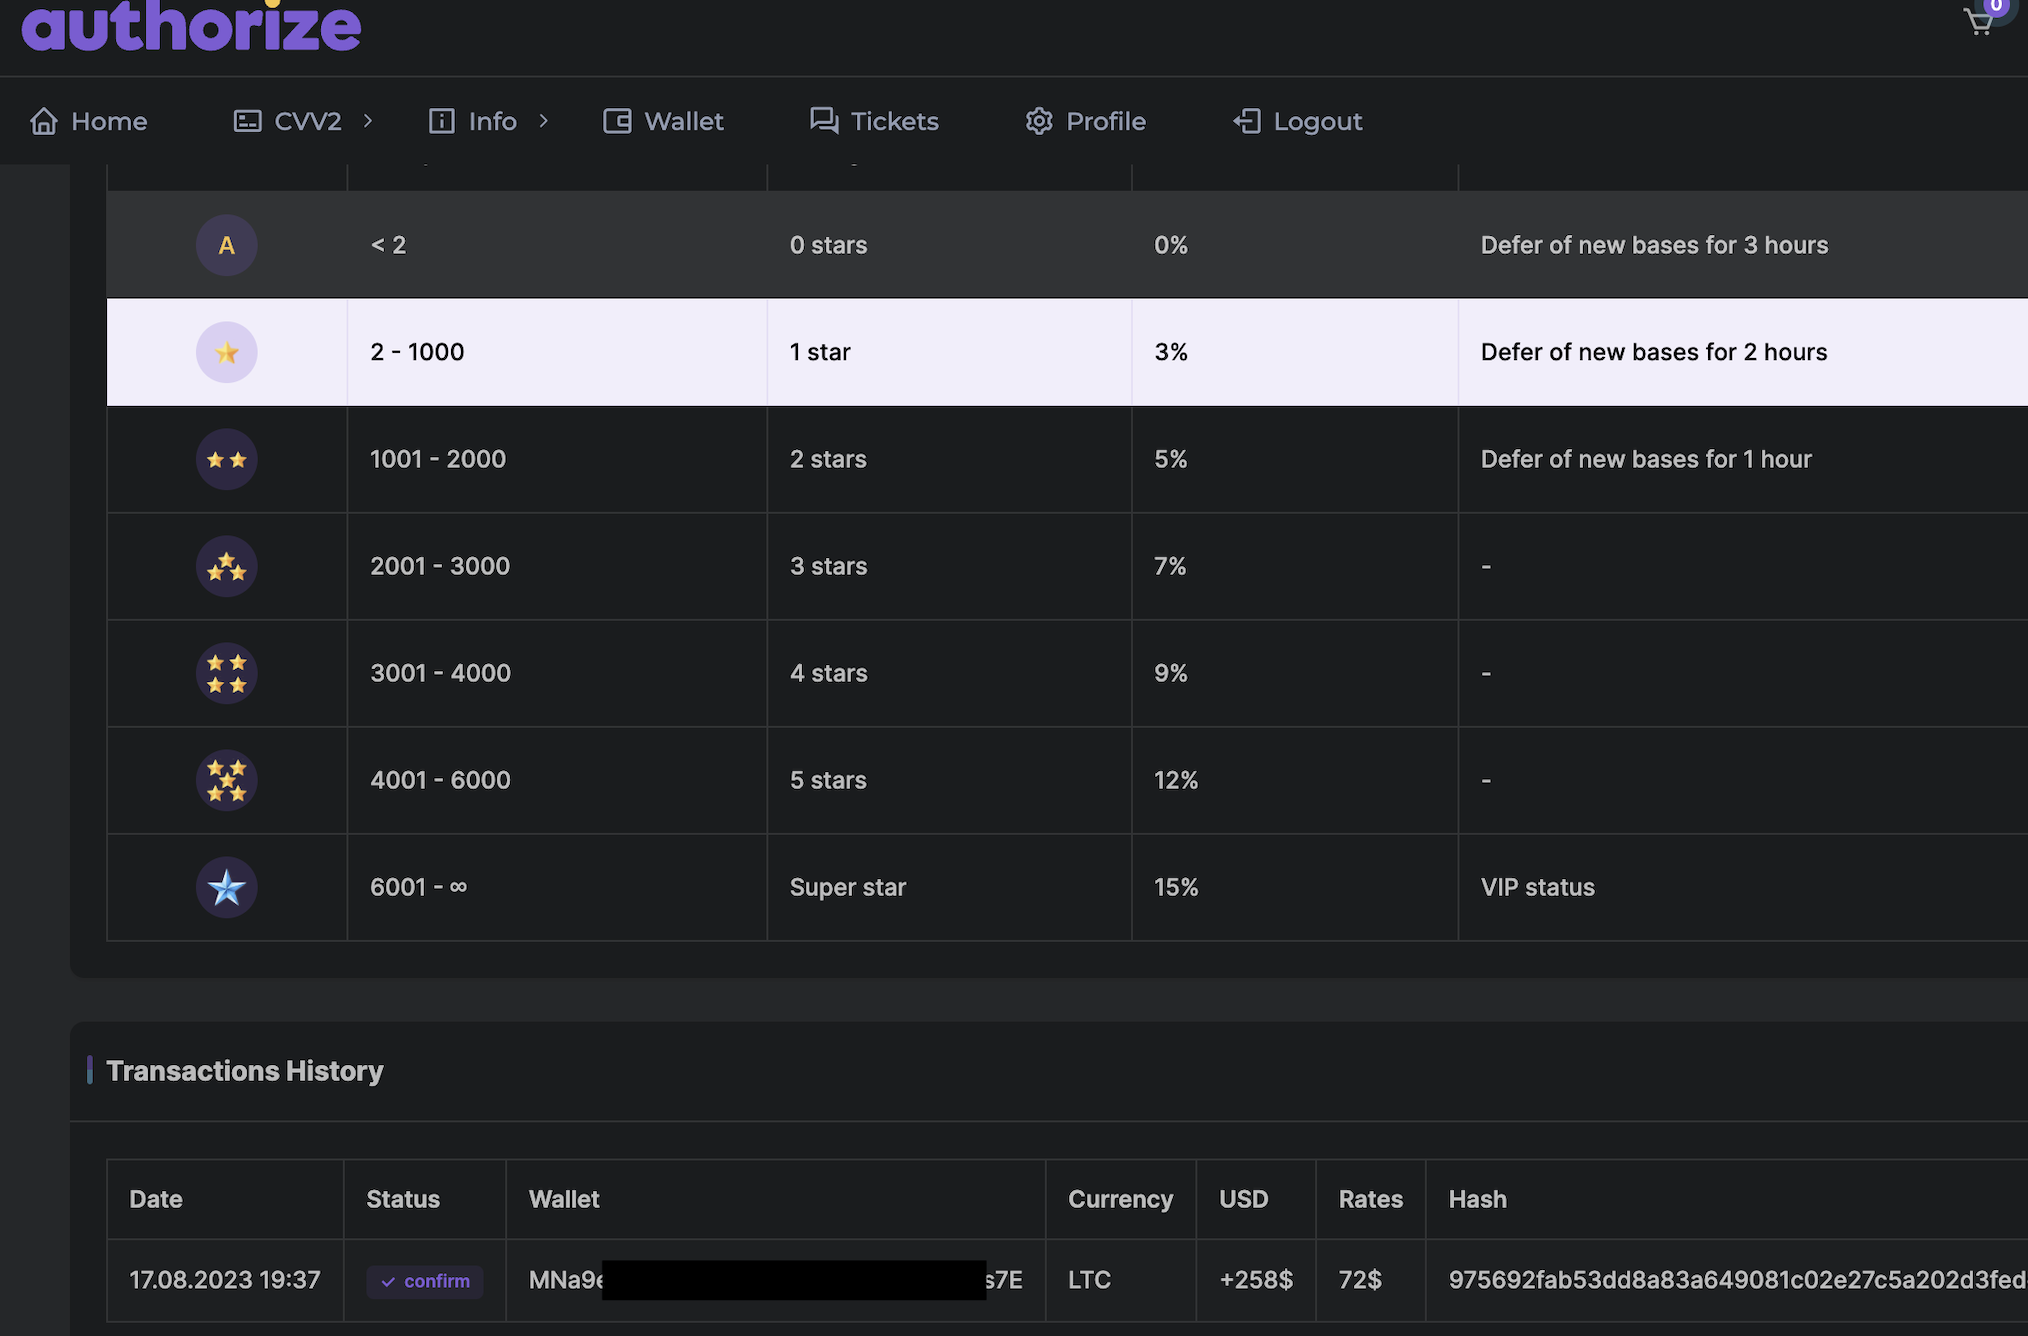The height and width of the screenshot is (1336, 2028).
Task: Open the Info menu item
Action: tap(492, 121)
